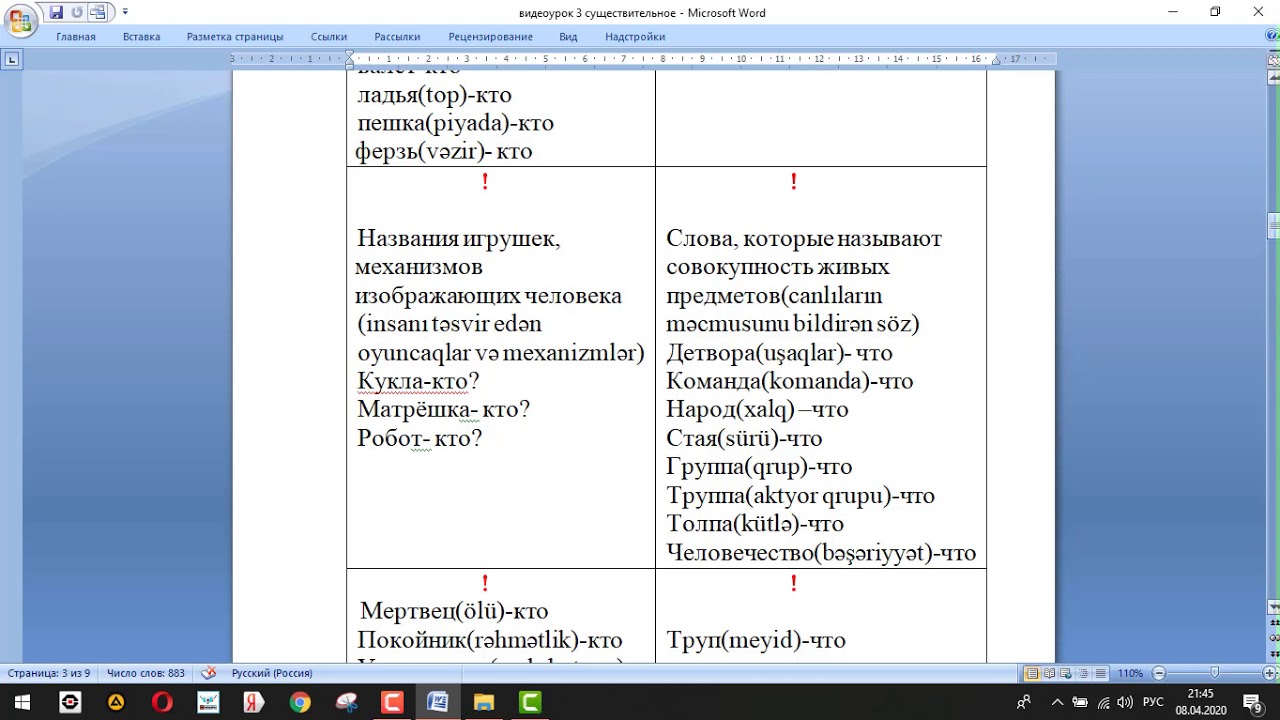Click the volume speaker tray icon
The image size is (1280, 720).
(x=1125, y=701)
